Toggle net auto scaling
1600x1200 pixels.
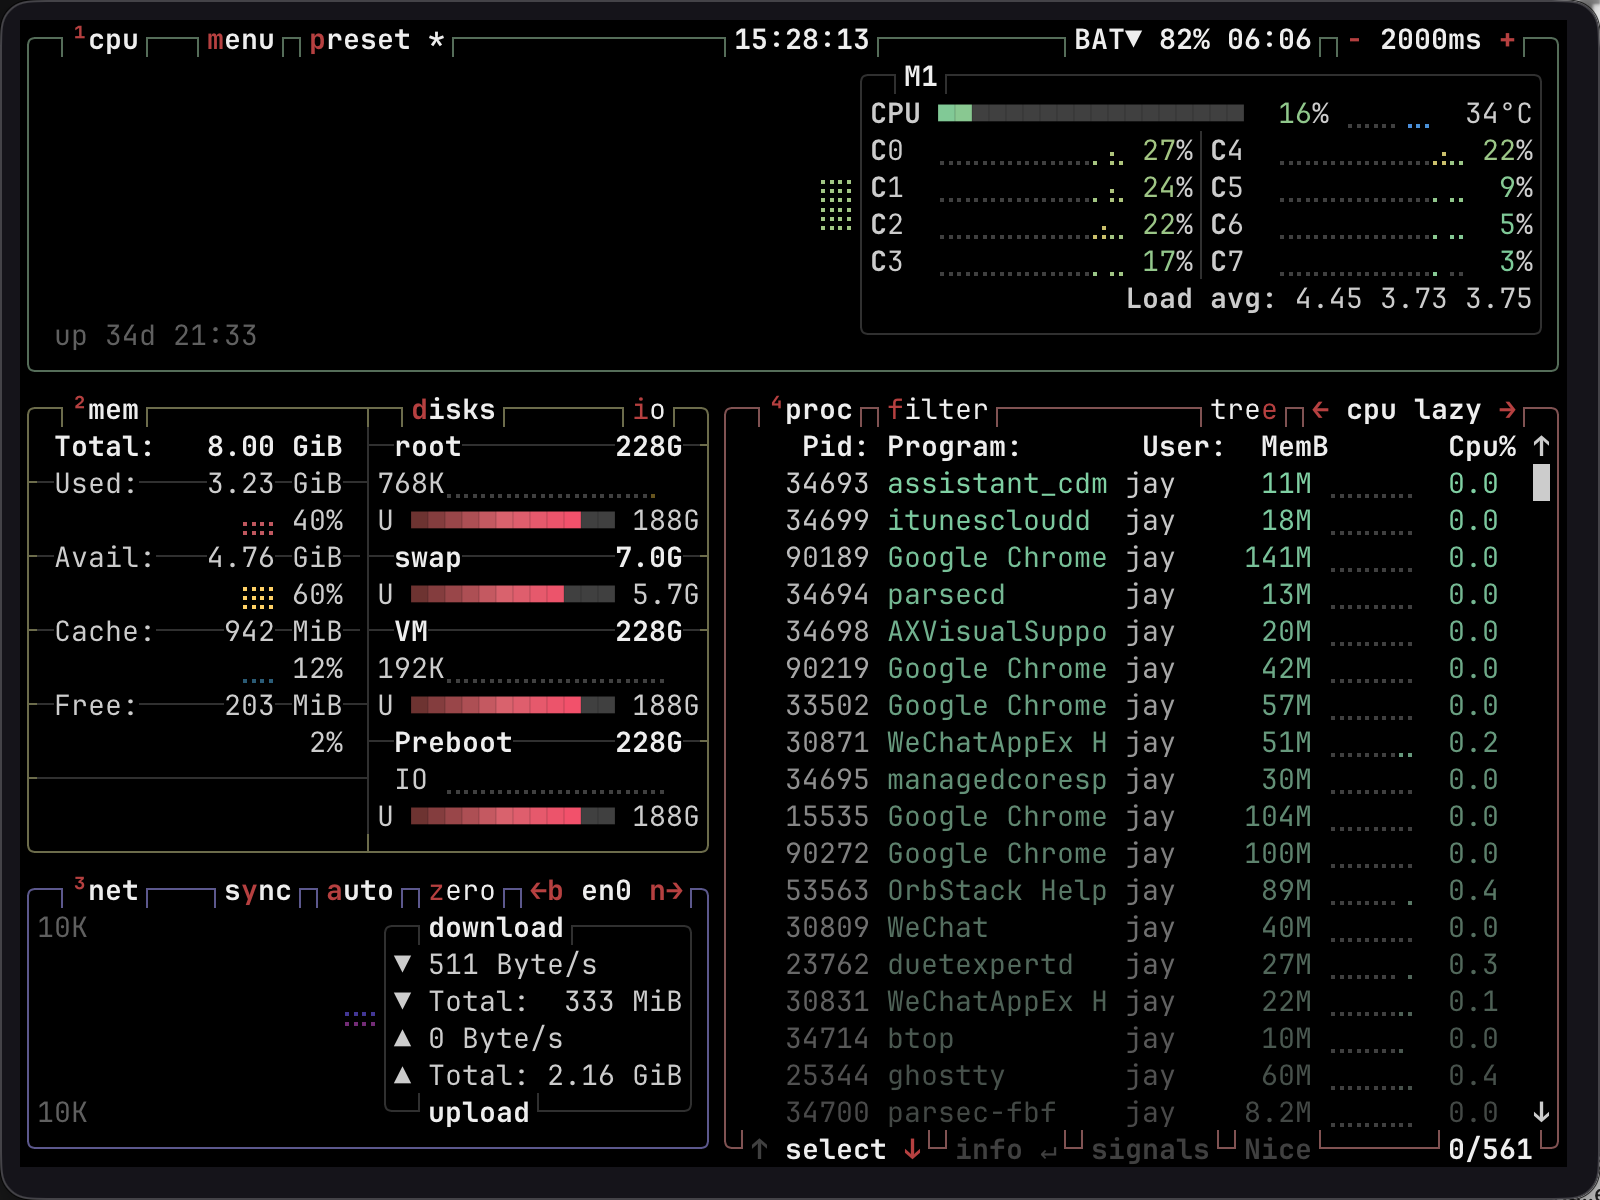pyautogui.click(x=359, y=891)
